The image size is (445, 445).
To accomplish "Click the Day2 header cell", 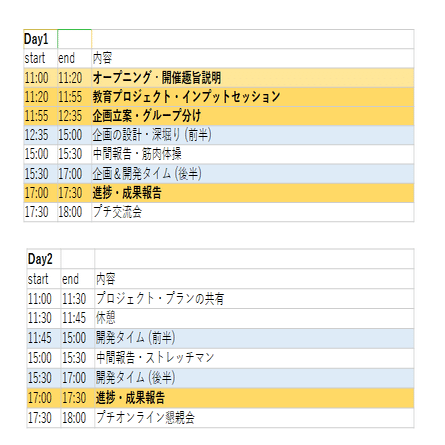I will [44, 259].
